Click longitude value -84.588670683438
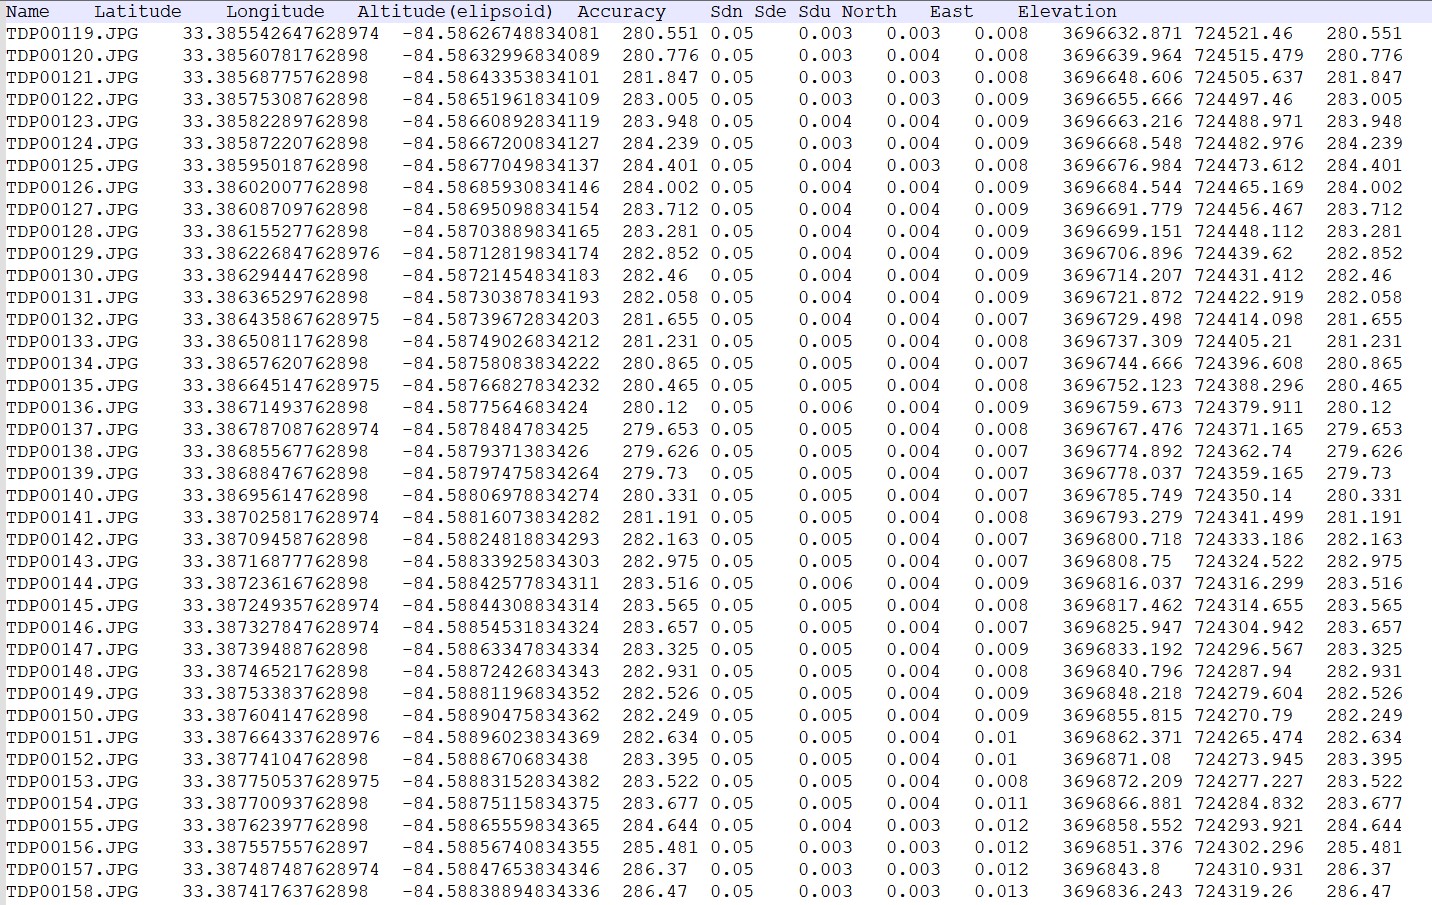 495,759
